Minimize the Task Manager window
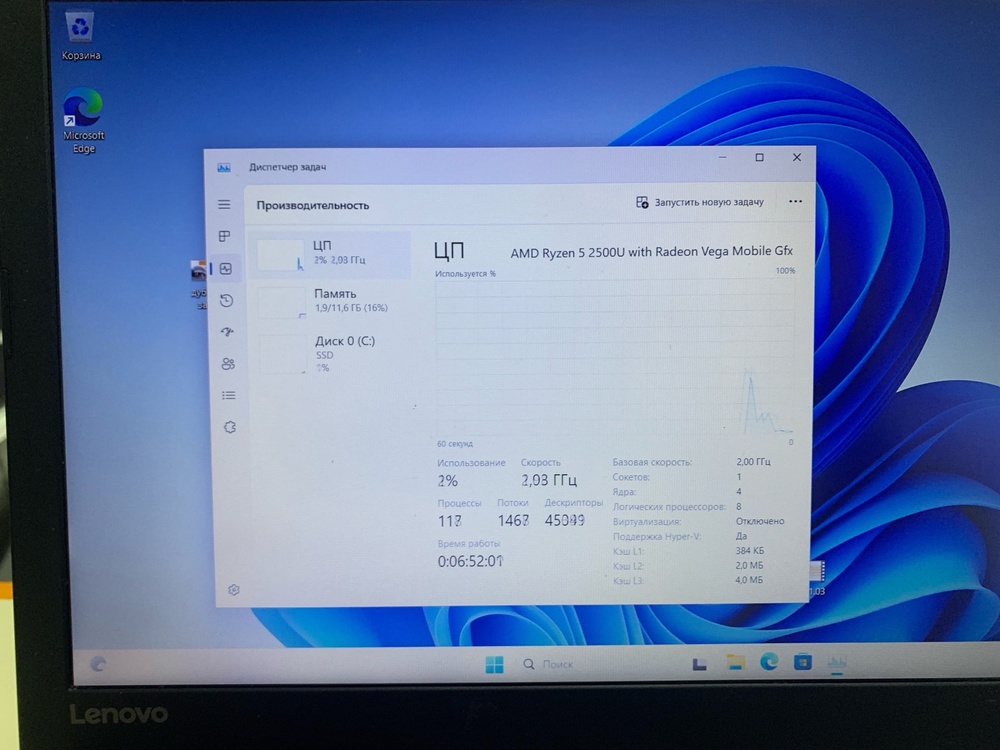The image size is (1000, 750). 723,157
